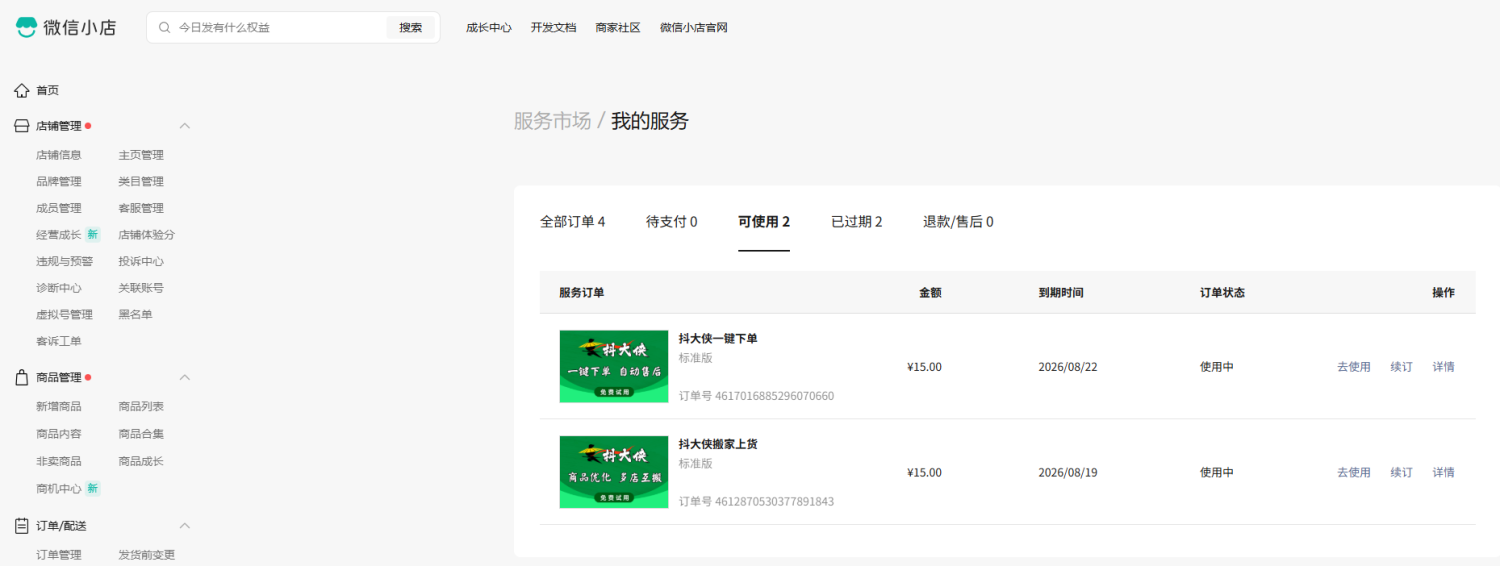Viewport: 1500px width, 566px height.
Task: Open 微信小店官网 link
Action: (x=694, y=28)
